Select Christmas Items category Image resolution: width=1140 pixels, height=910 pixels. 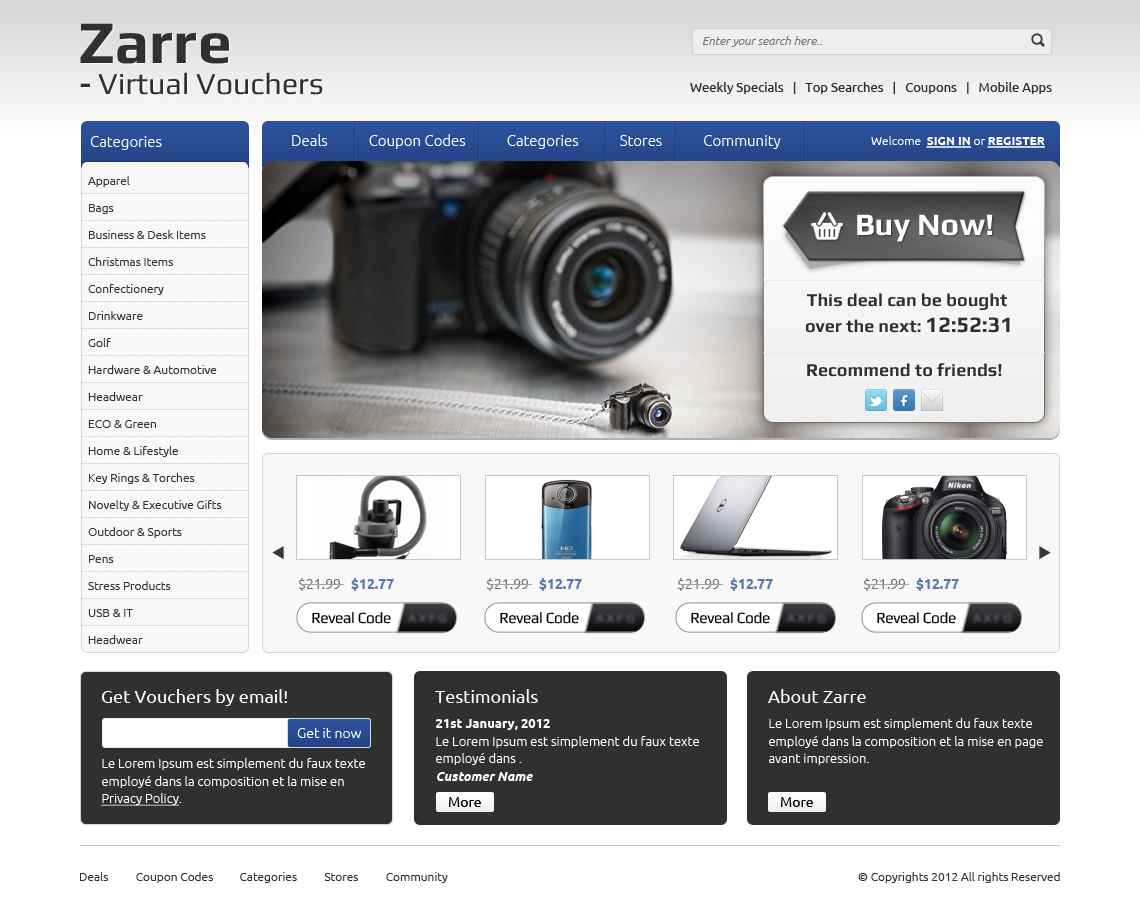(x=164, y=262)
